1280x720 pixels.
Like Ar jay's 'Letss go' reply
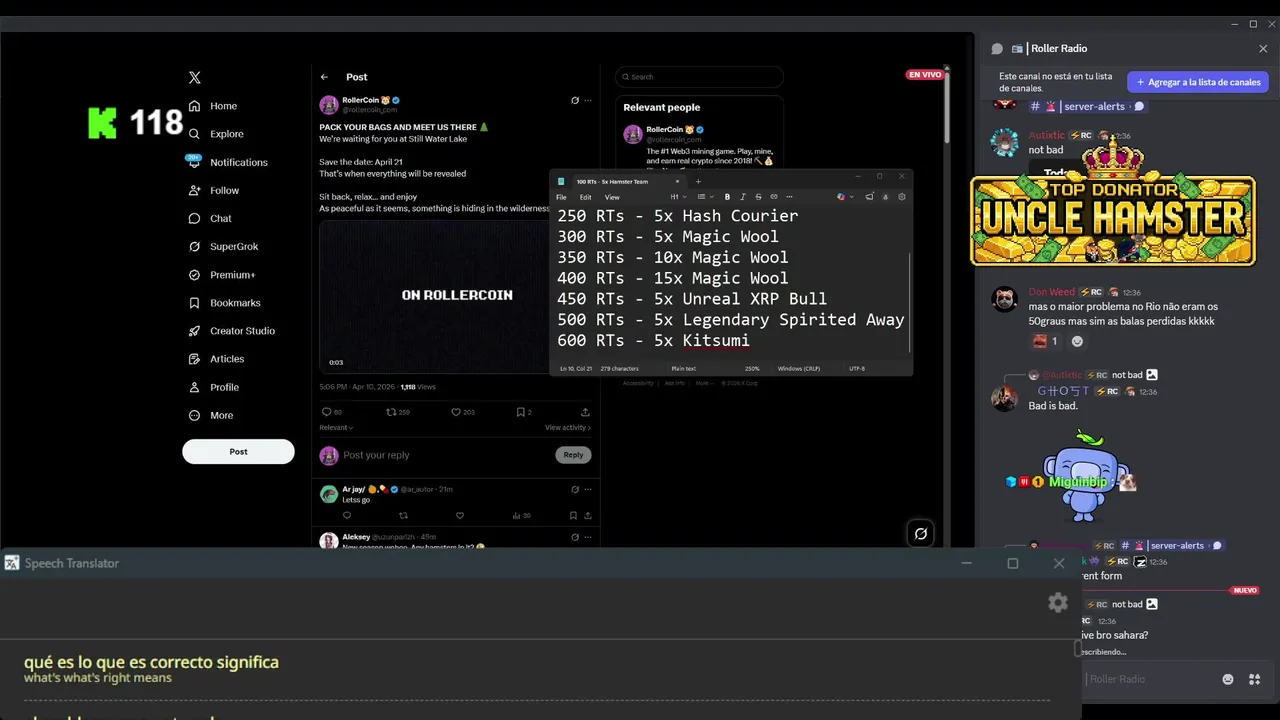click(x=460, y=516)
